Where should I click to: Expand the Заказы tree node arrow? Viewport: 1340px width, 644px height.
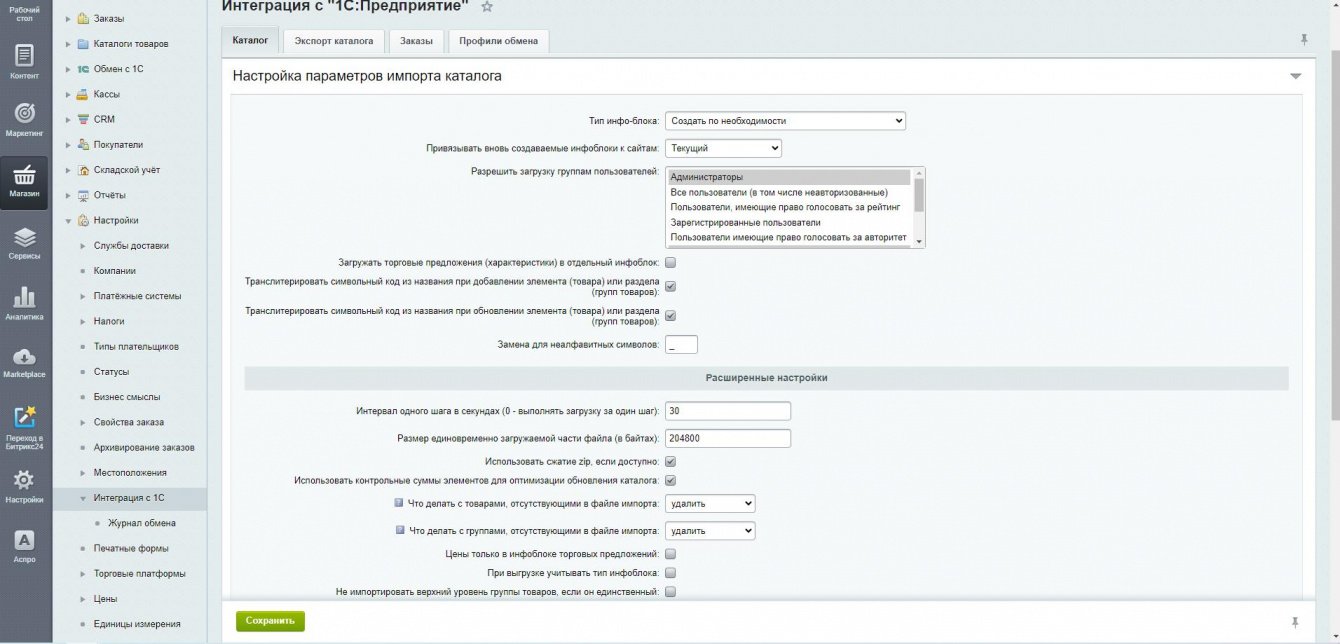(x=69, y=19)
